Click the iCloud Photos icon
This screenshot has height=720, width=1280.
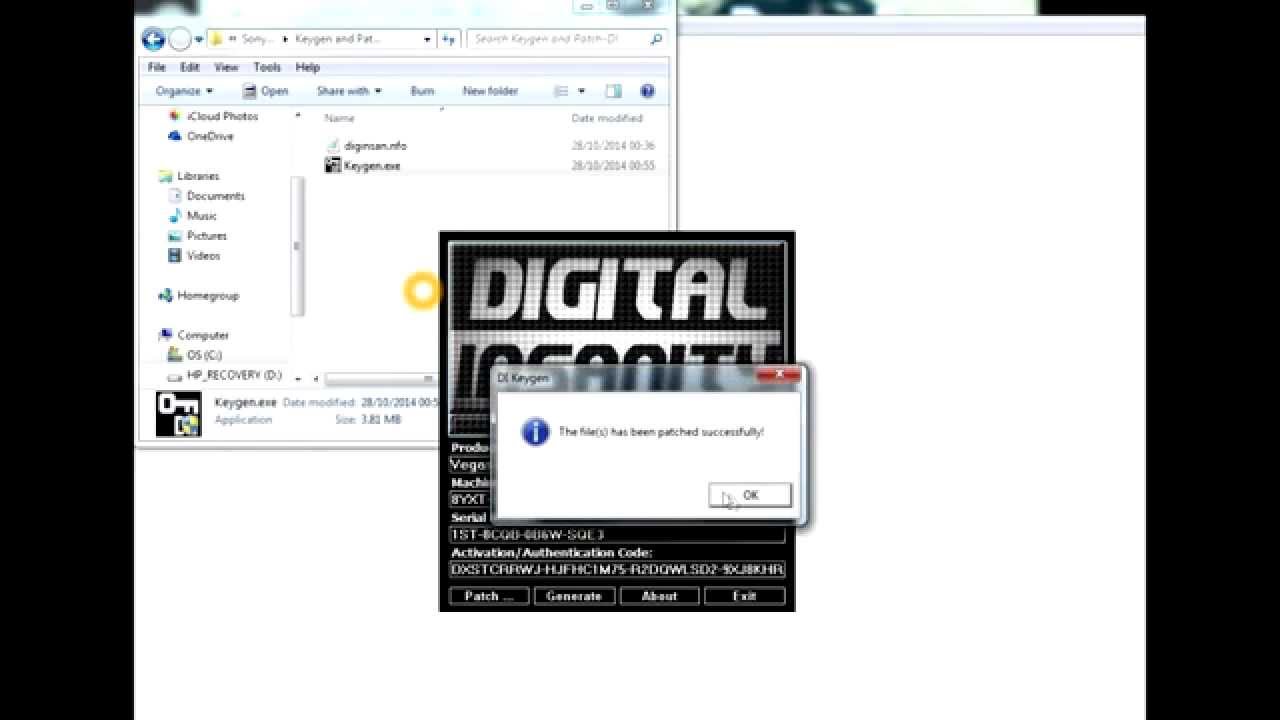pyautogui.click(x=175, y=116)
